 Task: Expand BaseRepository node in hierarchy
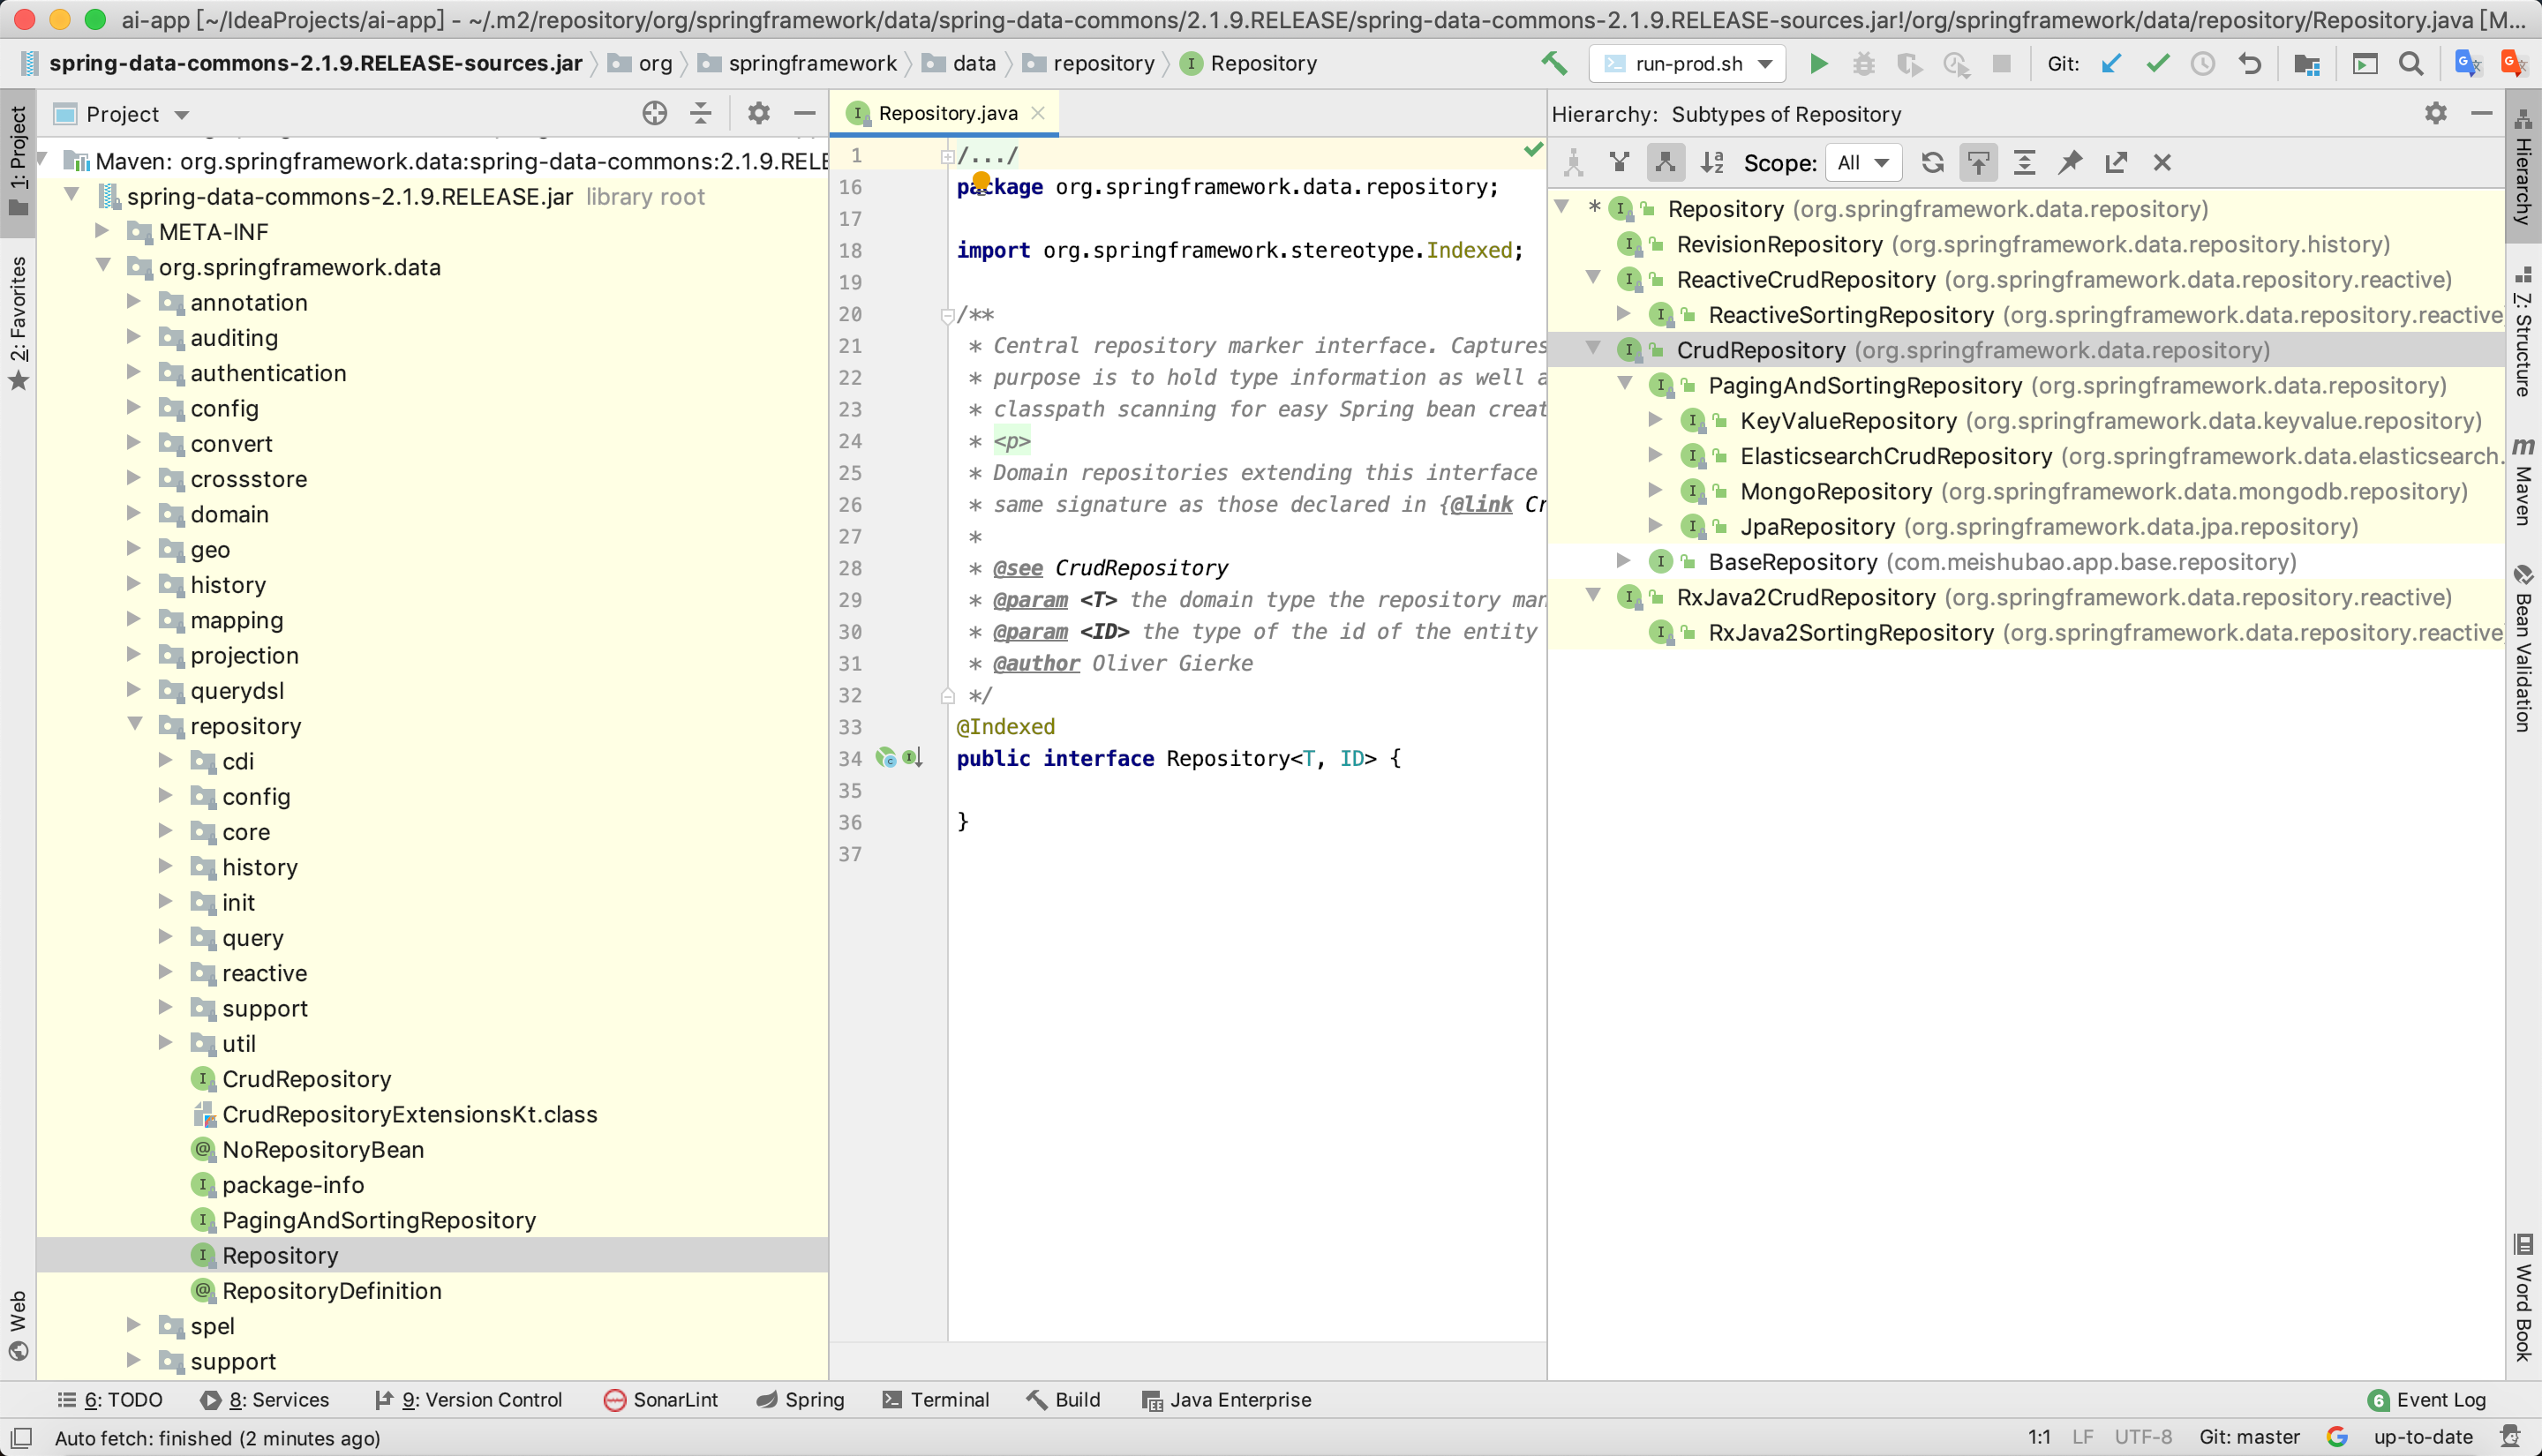[x=1624, y=560]
